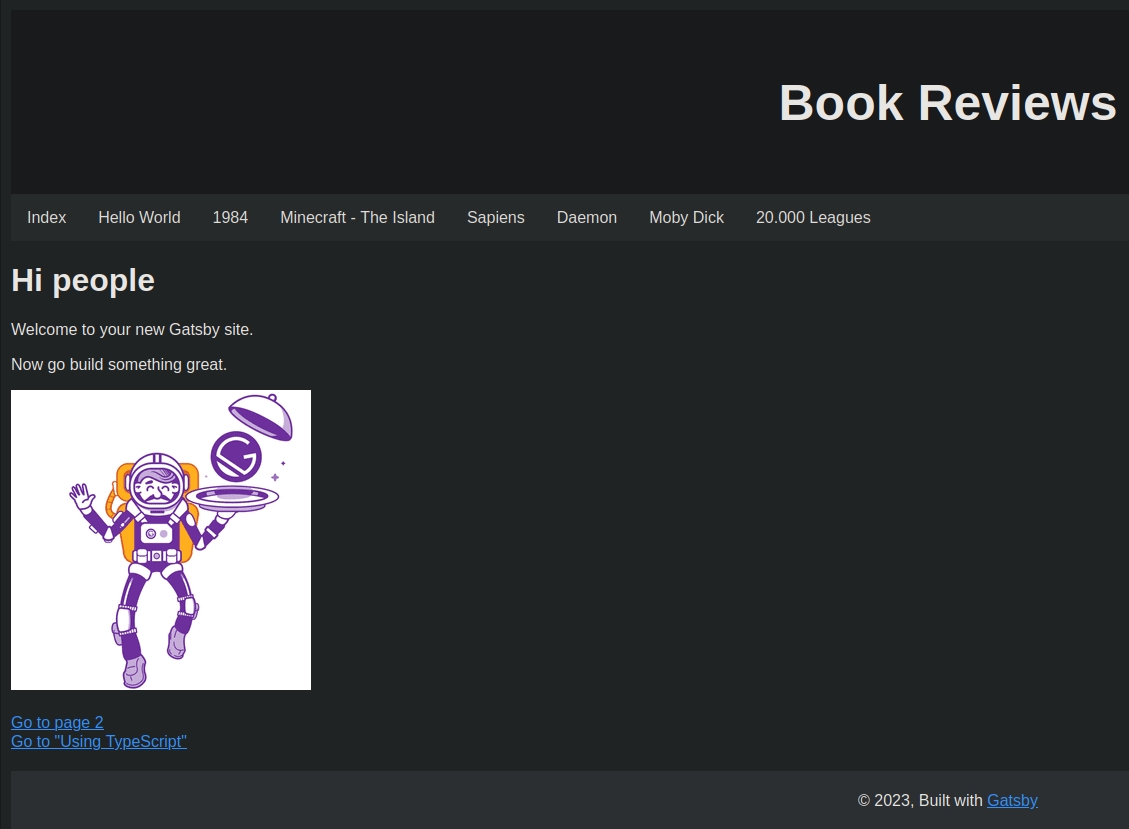This screenshot has height=829, width=1129.
Task: Click the purple Gatsby logo on the plate
Action: pos(236,456)
